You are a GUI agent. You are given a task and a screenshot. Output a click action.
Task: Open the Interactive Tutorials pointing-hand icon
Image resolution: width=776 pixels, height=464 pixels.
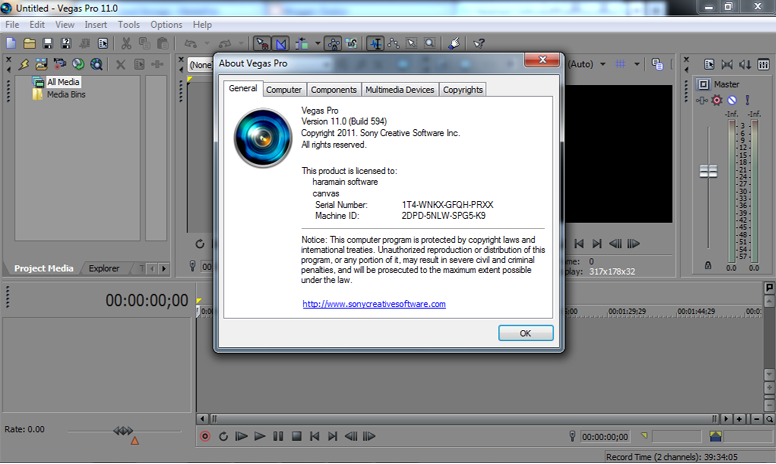tap(454, 44)
